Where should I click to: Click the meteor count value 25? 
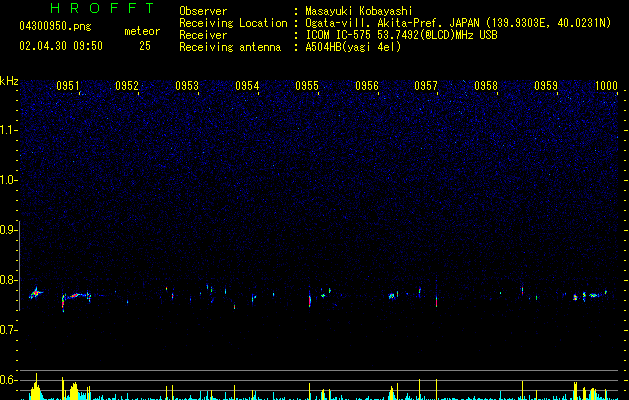pos(145,46)
